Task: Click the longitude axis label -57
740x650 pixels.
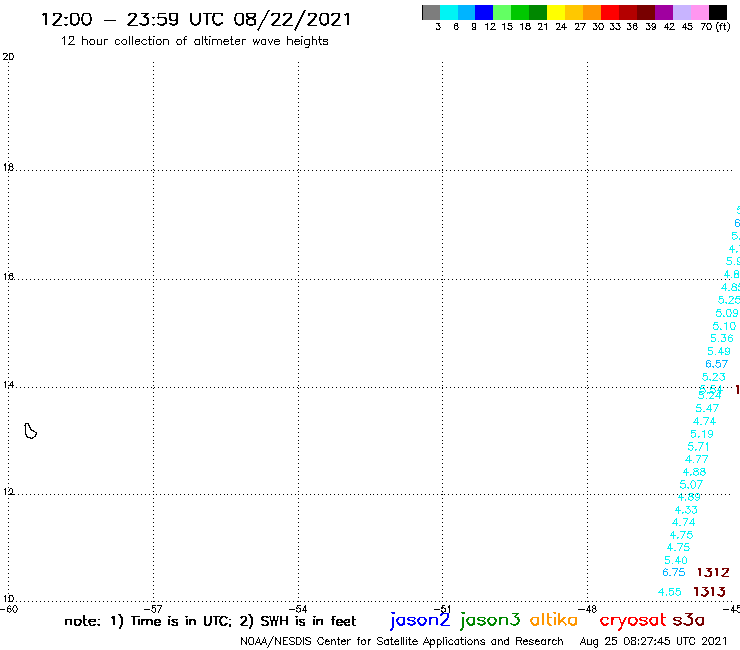Action: point(153,609)
